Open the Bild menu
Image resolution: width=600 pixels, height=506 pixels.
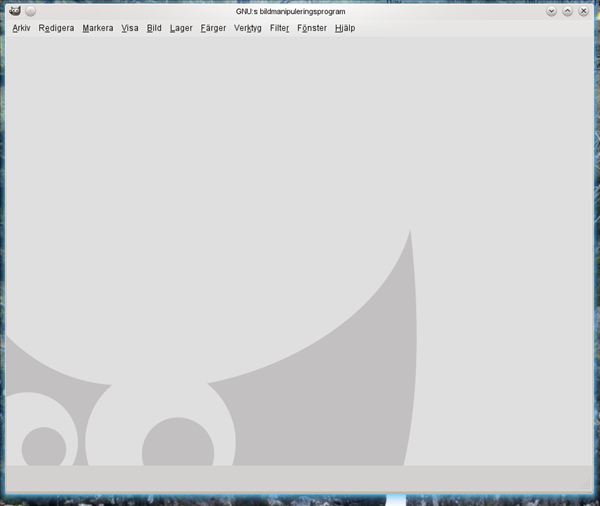pyautogui.click(x=154, y=28)
